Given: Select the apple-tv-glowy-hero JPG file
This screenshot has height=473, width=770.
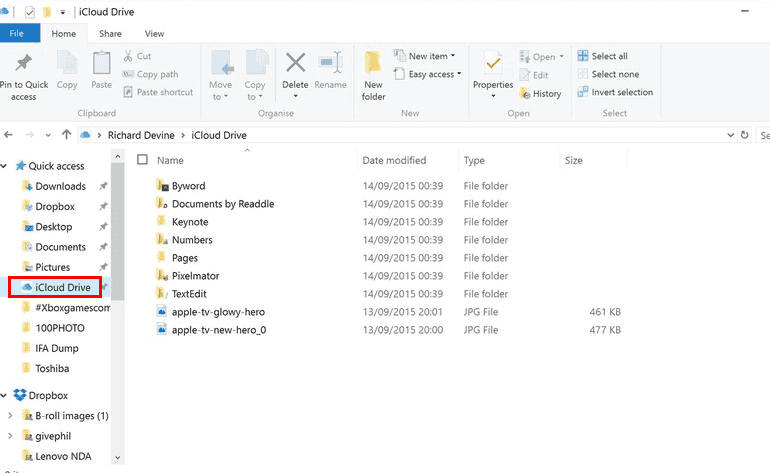Looking at the screenshot, I should click(218, 312).
